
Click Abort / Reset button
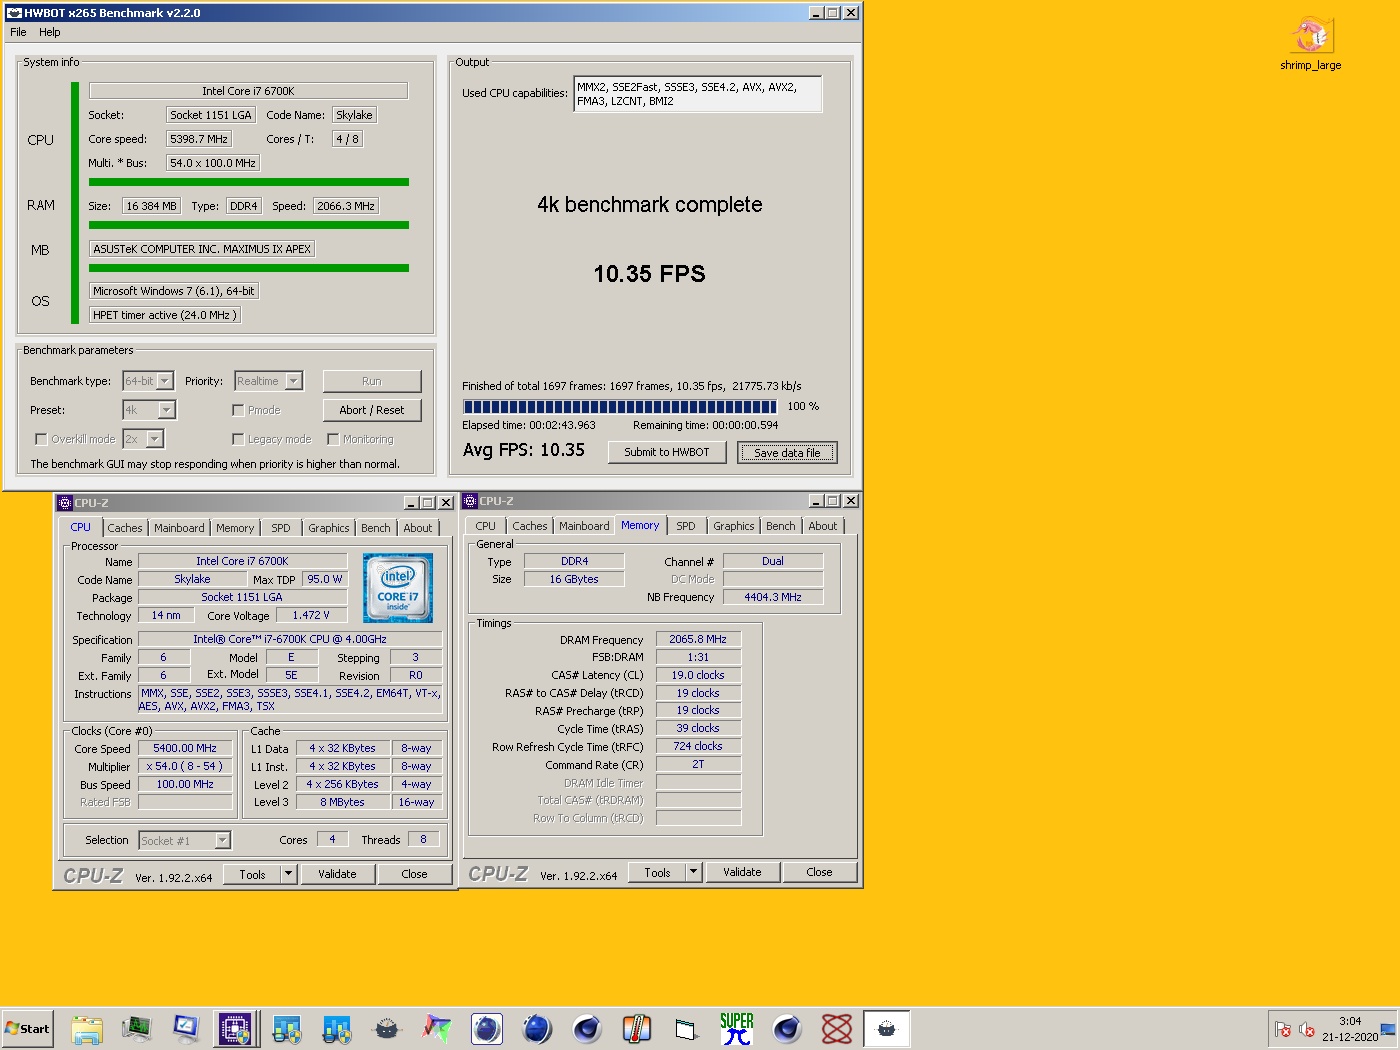[372, 410]
